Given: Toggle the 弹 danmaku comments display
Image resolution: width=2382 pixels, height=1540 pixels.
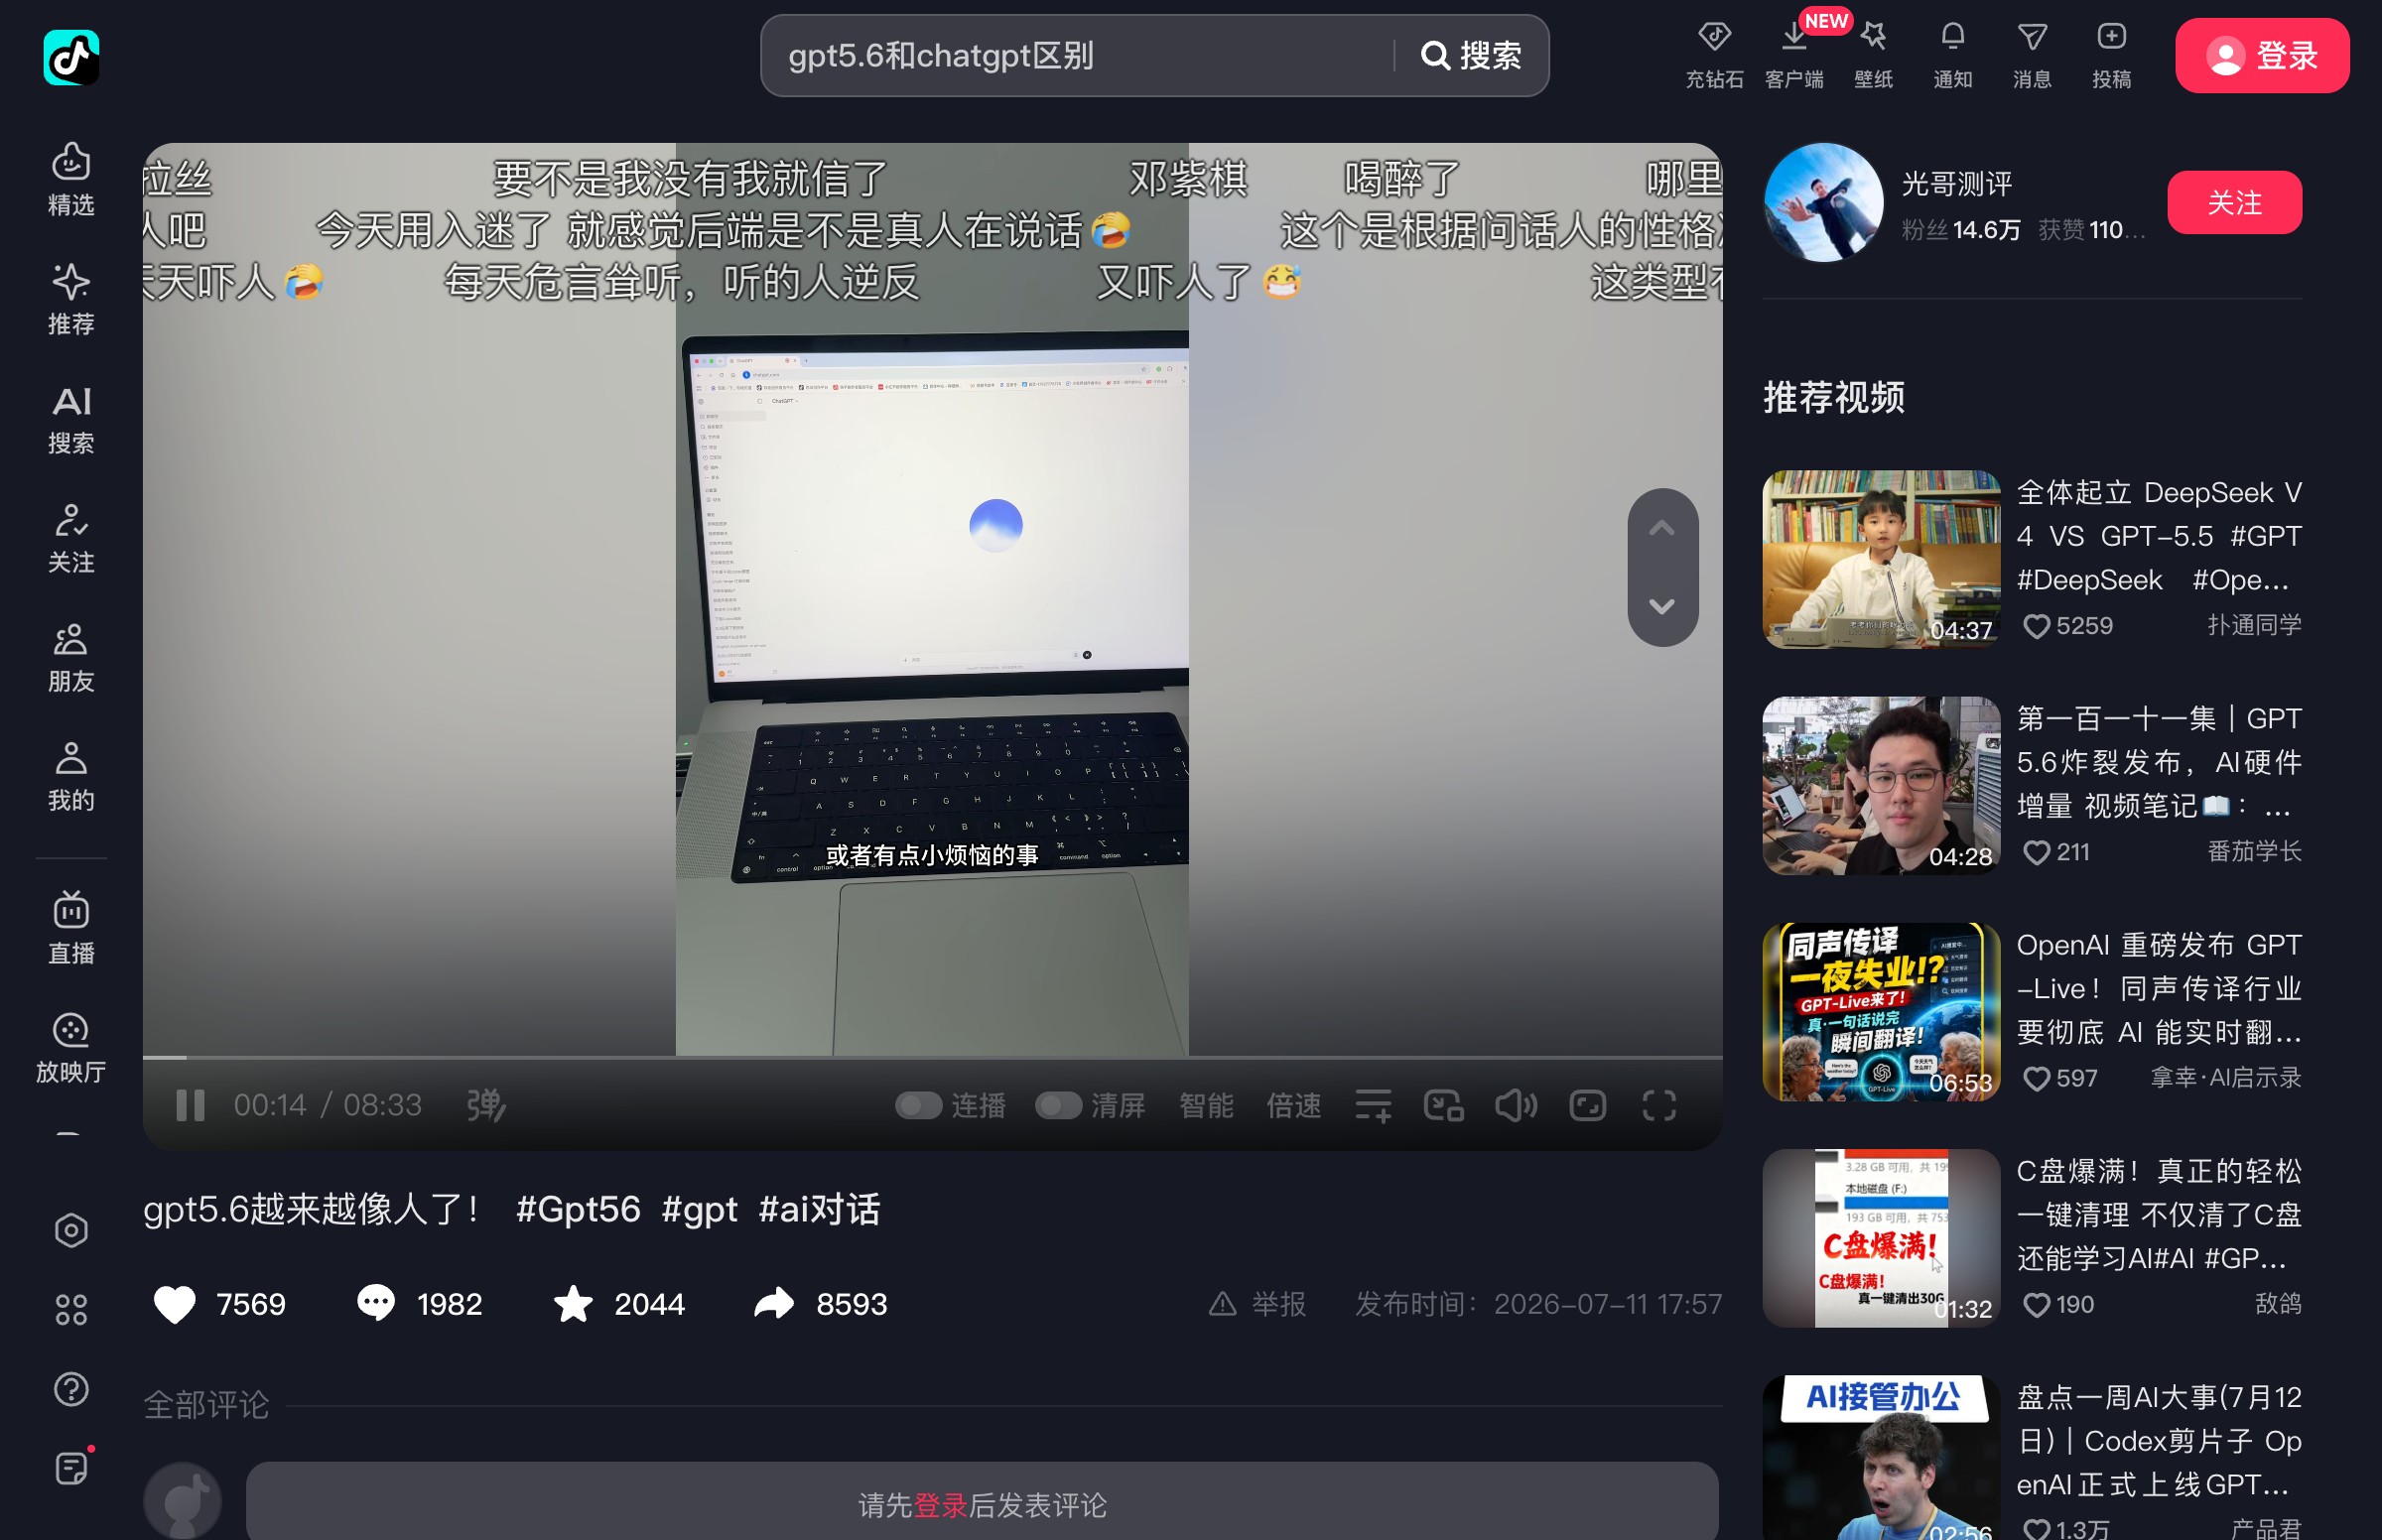Looking at the screenshot, I should coord(486,1105).
